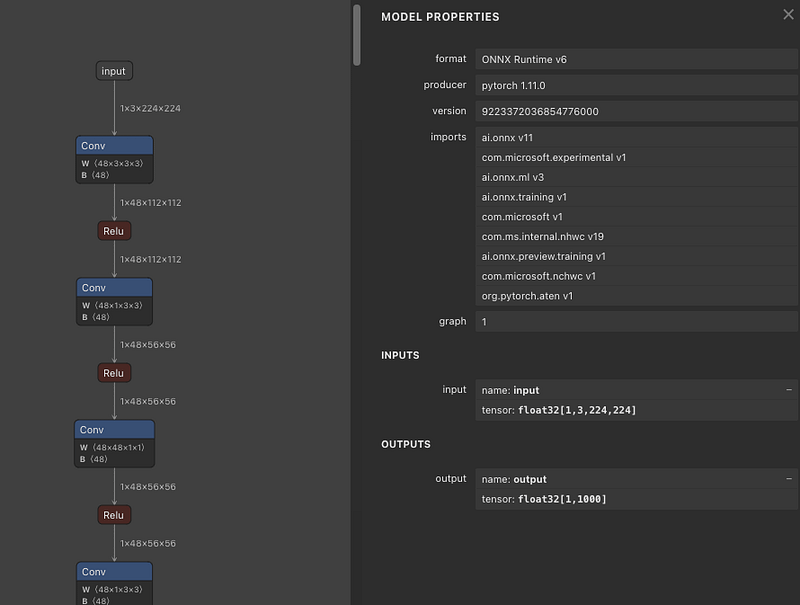
Task: Collapse the output tensor details
Action: pos(789,479)
